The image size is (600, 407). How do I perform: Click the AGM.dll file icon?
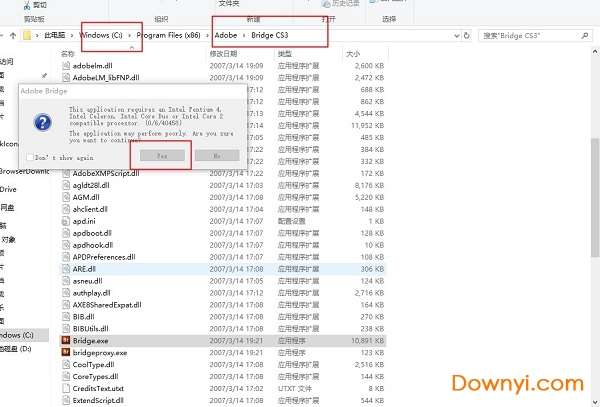(66, 197)
